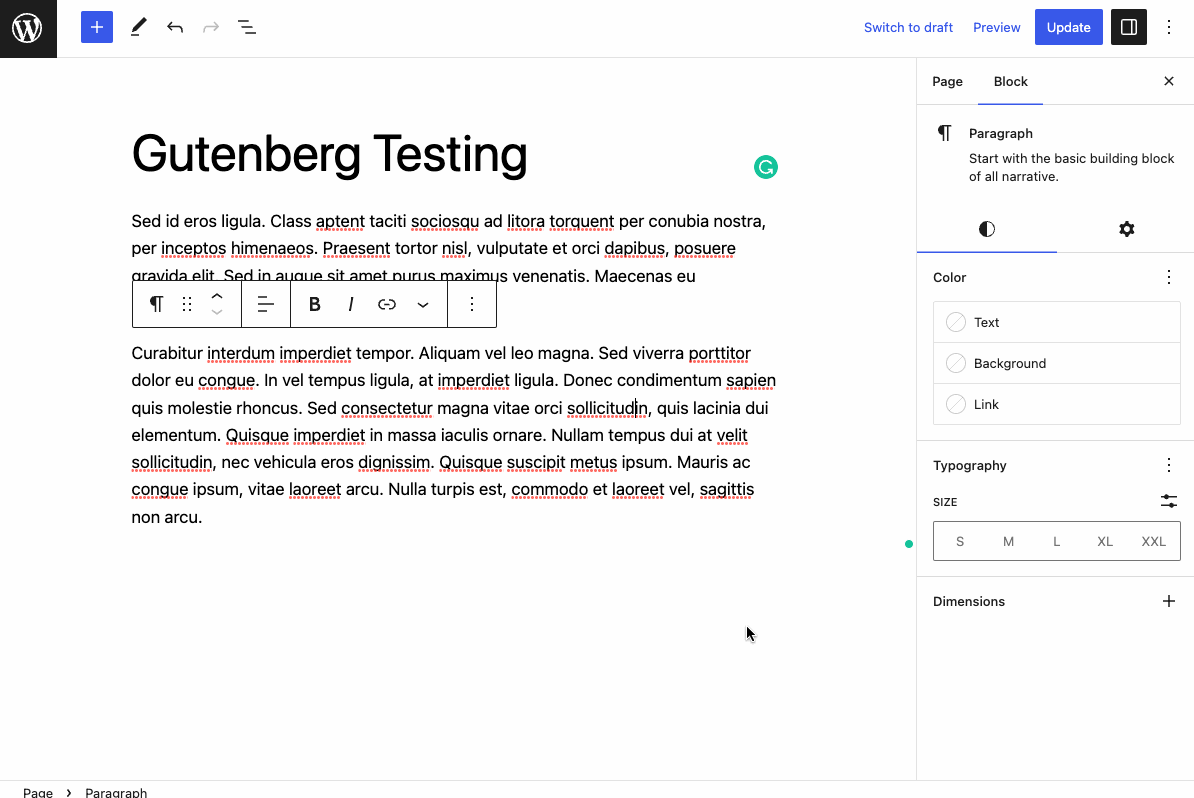1194x798 pixels.
Task: Insert a link from block toolbar
Action: click(x=387, y=305)
